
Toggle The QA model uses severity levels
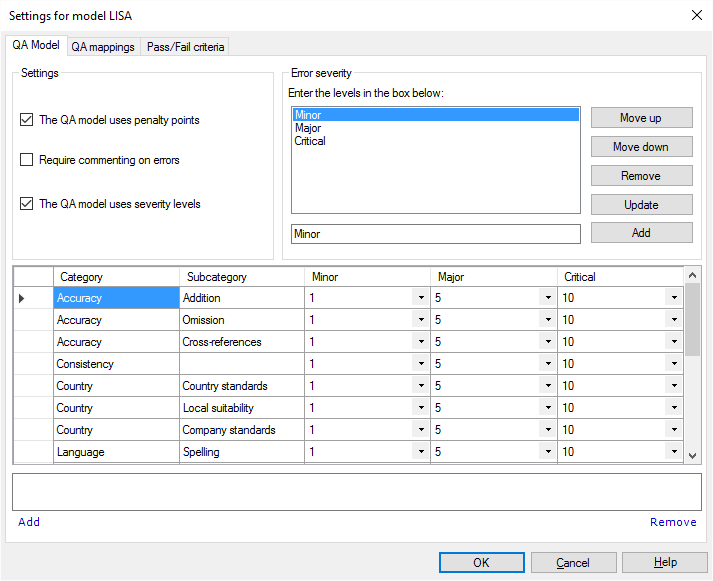(27, 204)
